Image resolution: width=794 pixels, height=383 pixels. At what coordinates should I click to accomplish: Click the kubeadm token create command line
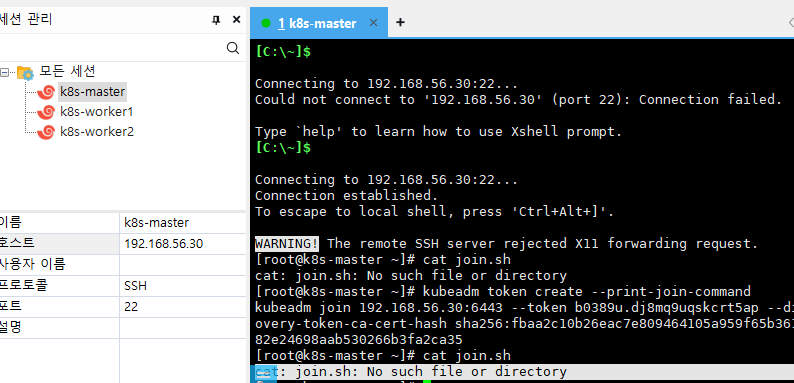click(503, 292)
